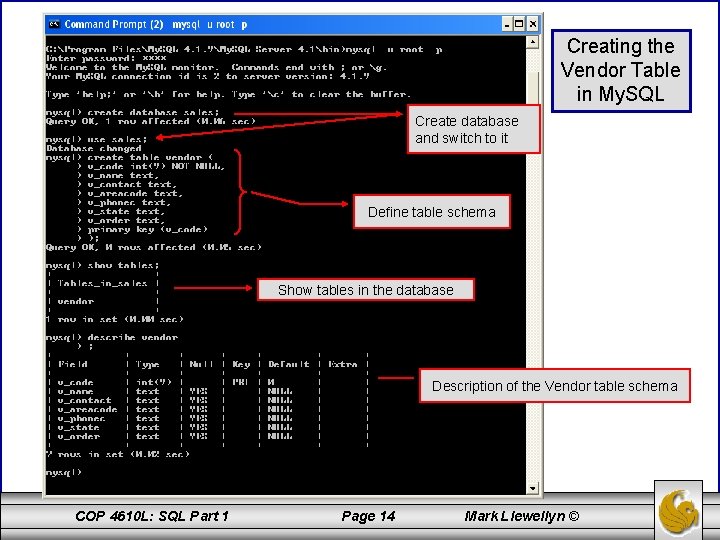Click the 'create table vendor (' line

pyautogui.click(x=129, y=158)
